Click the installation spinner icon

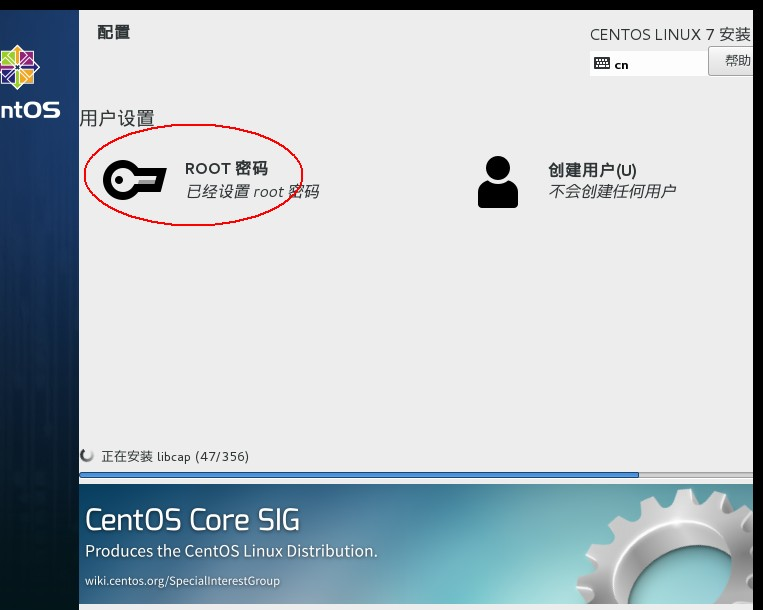[87, 456]
